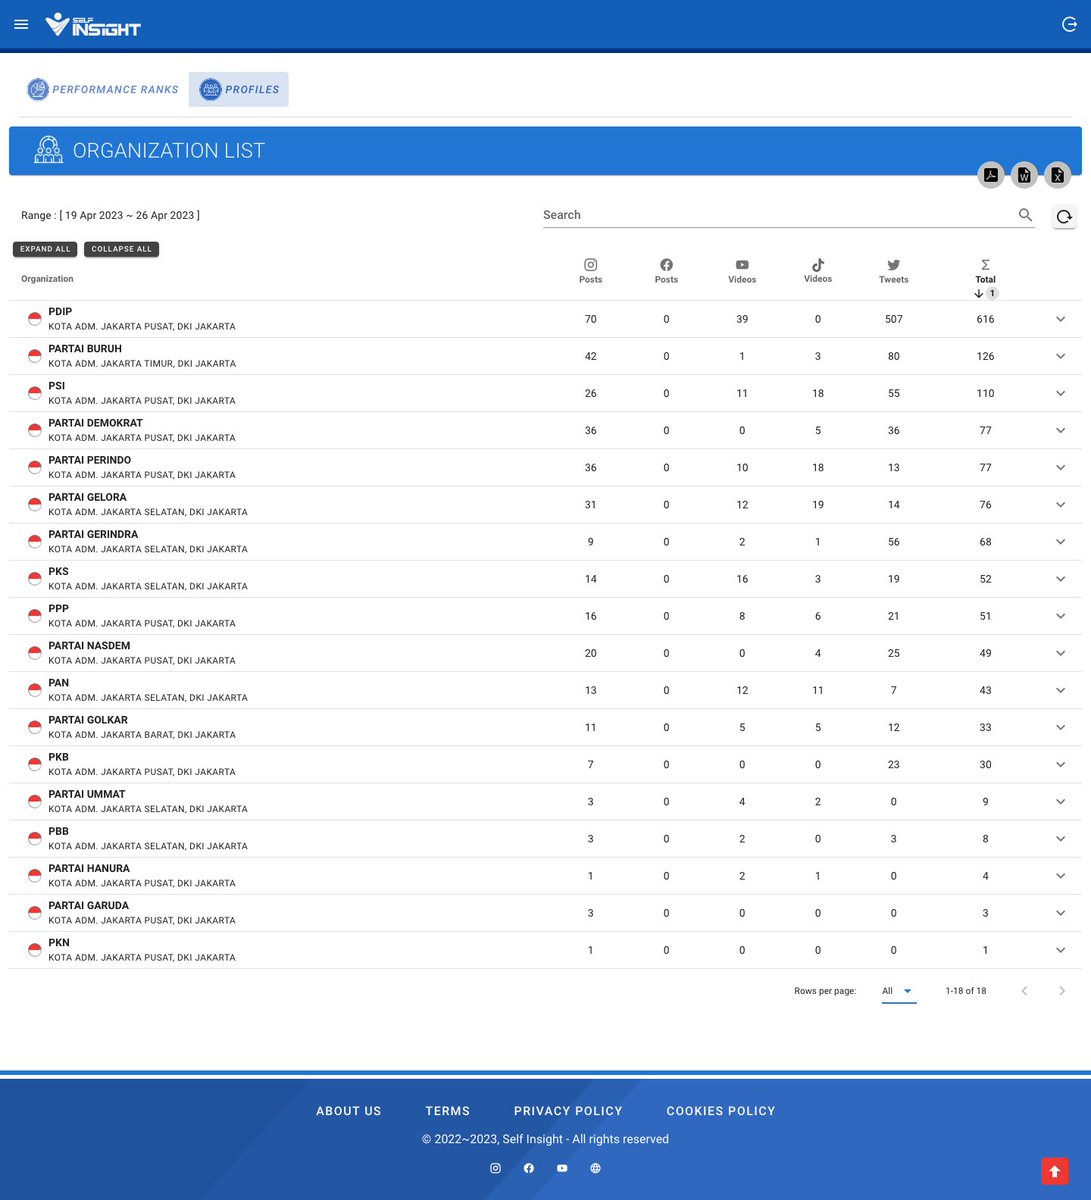Click PDIP tweets value 507
Viewport: 1091px width, 1200px height.
(x=894, y=319)
